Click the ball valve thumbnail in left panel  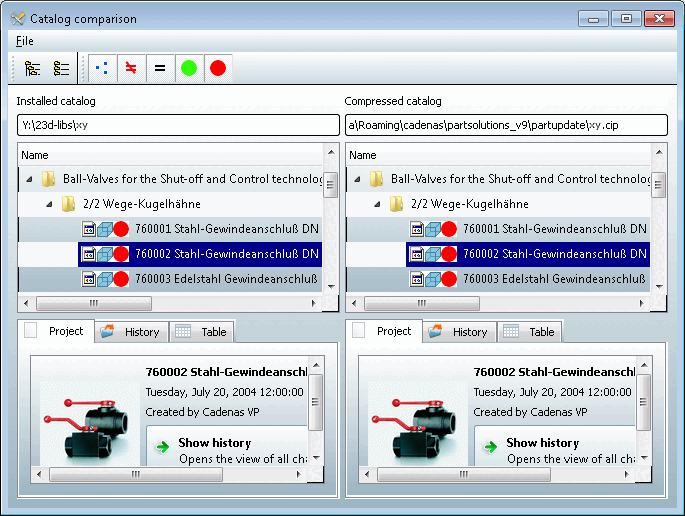90,424
